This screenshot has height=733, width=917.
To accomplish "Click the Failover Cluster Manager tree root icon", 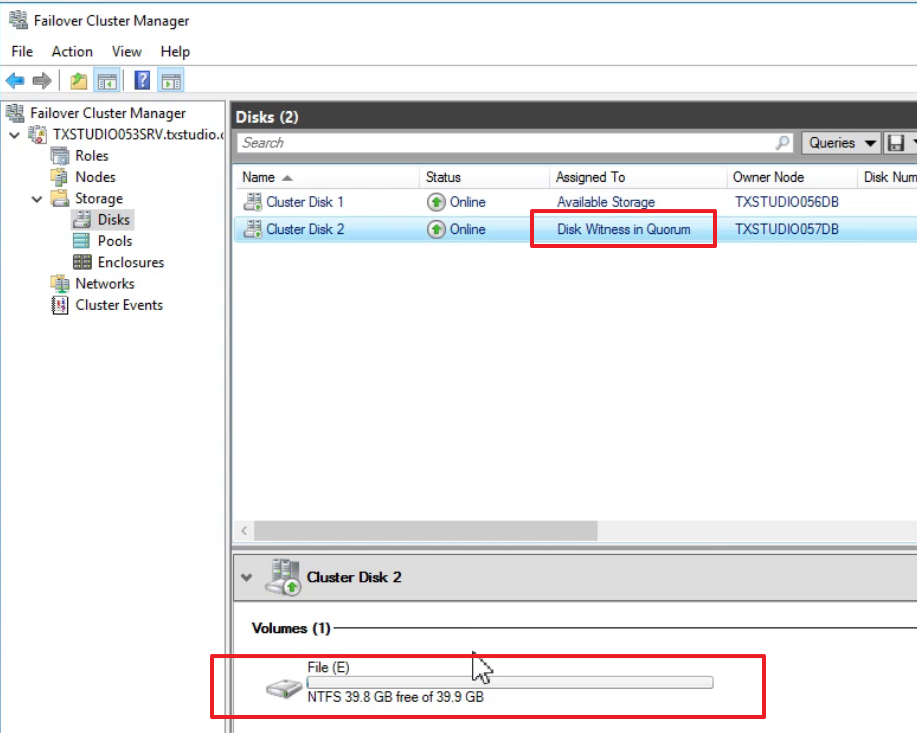I will 16,112.
